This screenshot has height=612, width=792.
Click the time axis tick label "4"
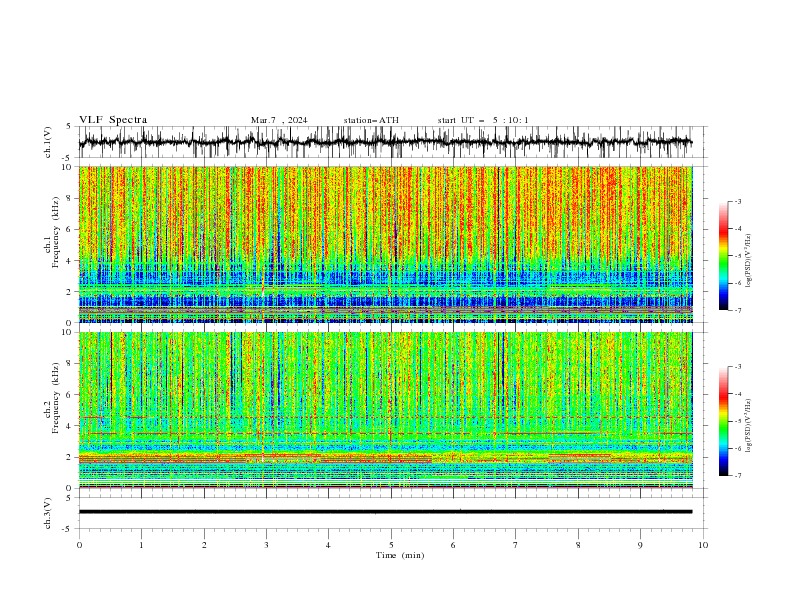(328, 545)
